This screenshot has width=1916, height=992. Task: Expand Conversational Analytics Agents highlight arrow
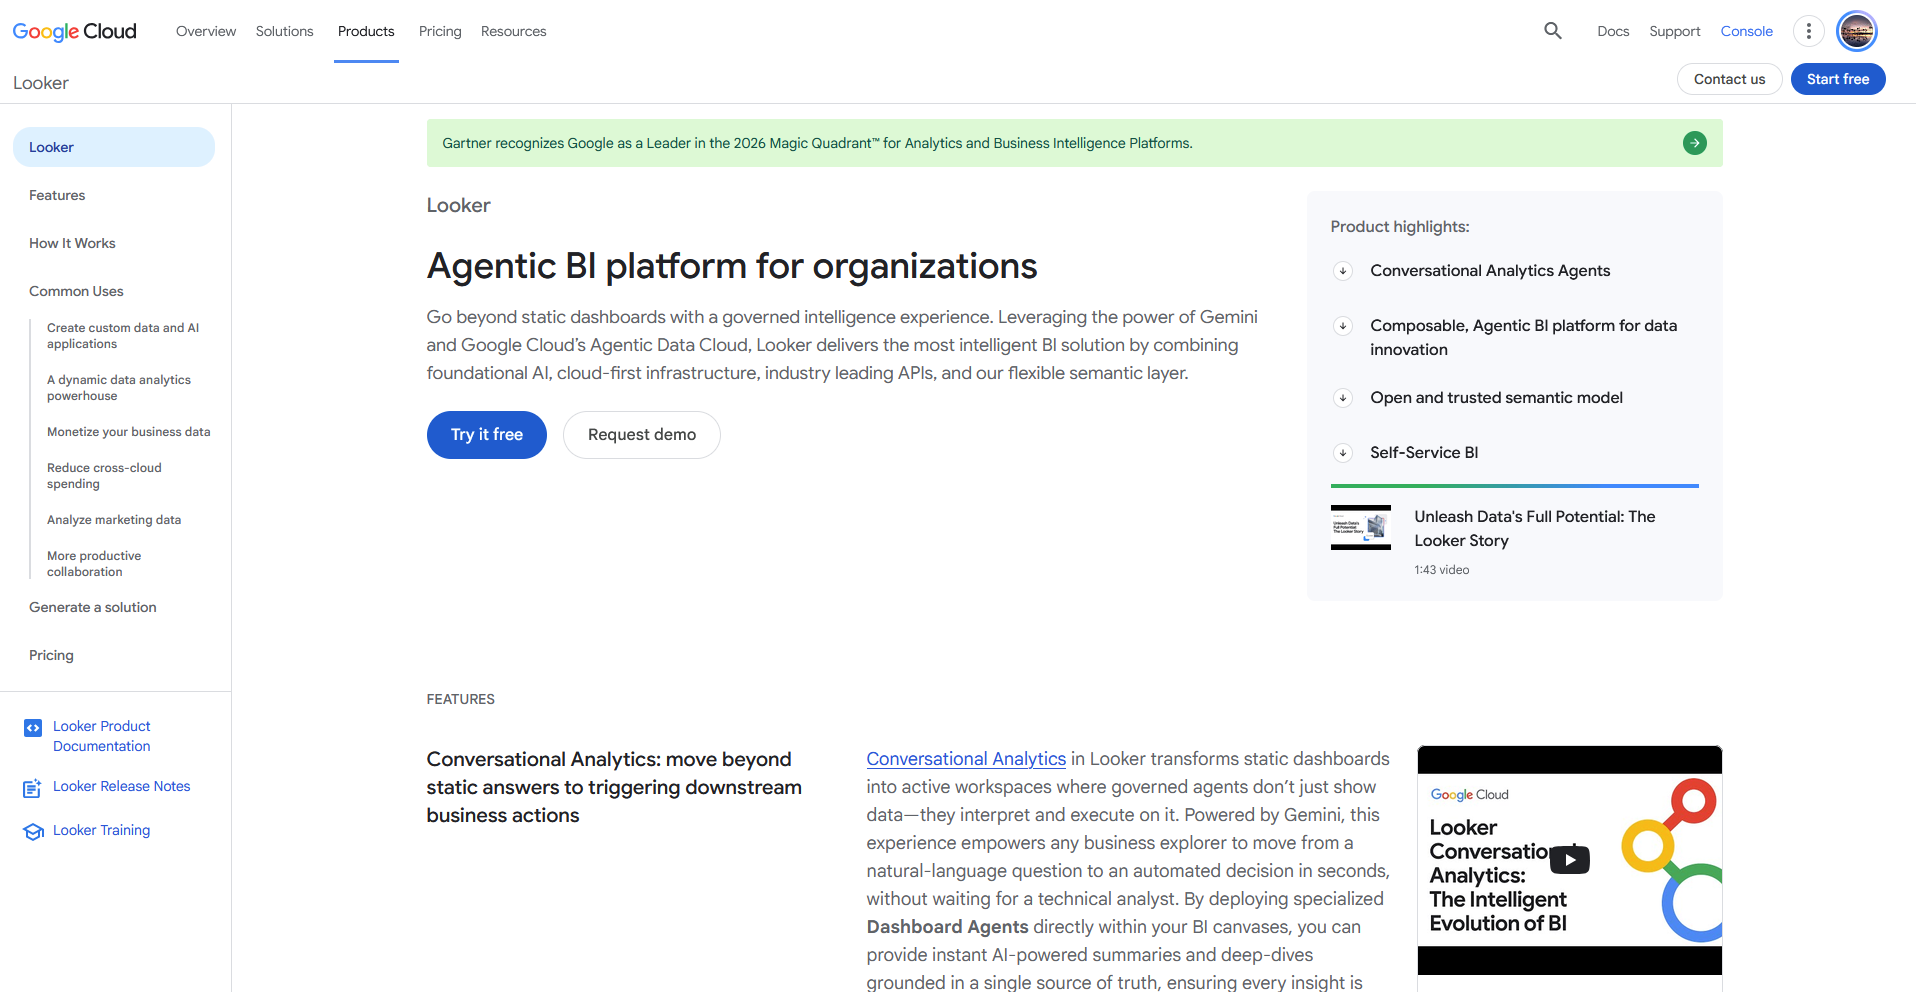pos(1343,271)
